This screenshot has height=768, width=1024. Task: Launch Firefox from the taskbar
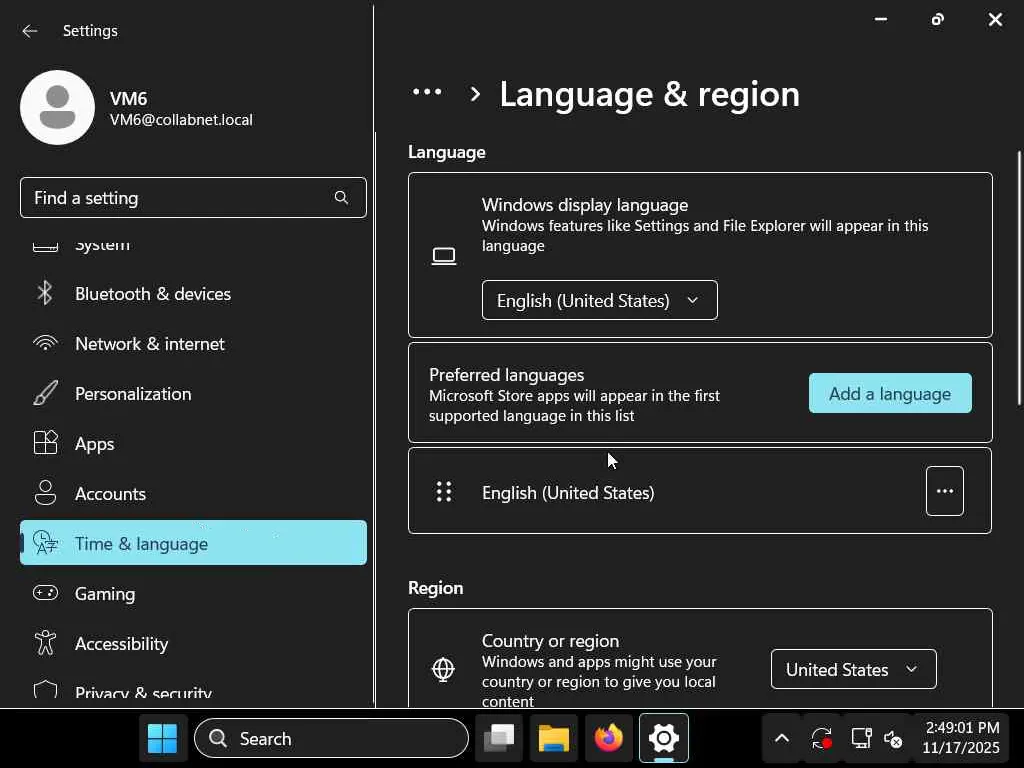(609, 739)
